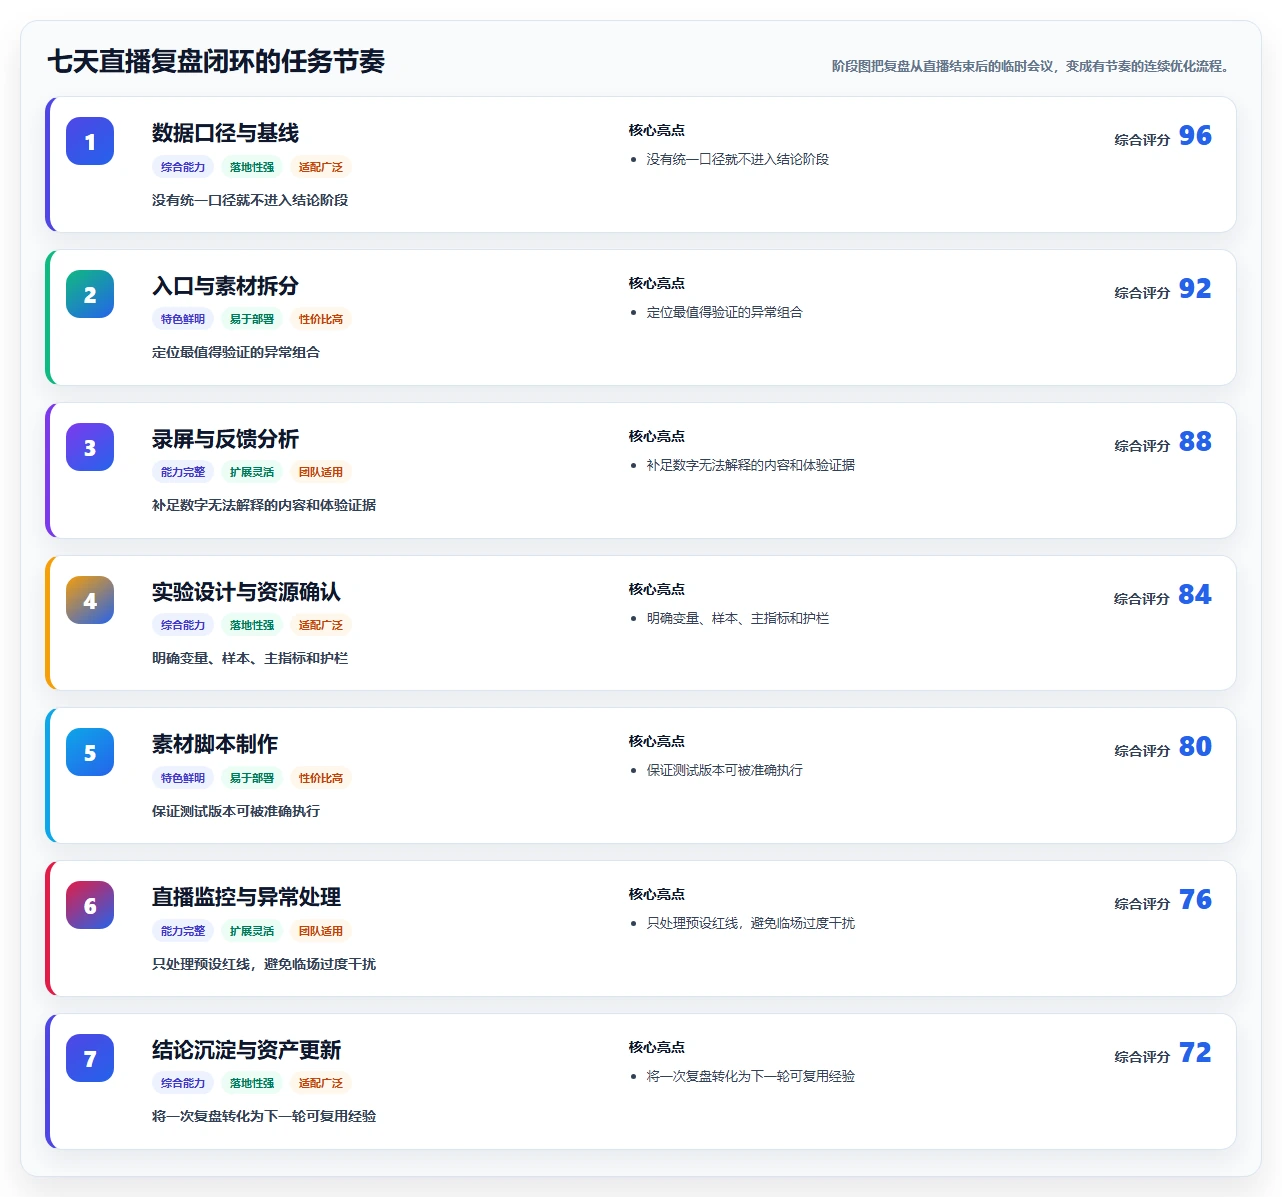Screen dimensions: 1282x1197
Task: Click 综合评分 label beside score 72
Action: [1142, 1057]
